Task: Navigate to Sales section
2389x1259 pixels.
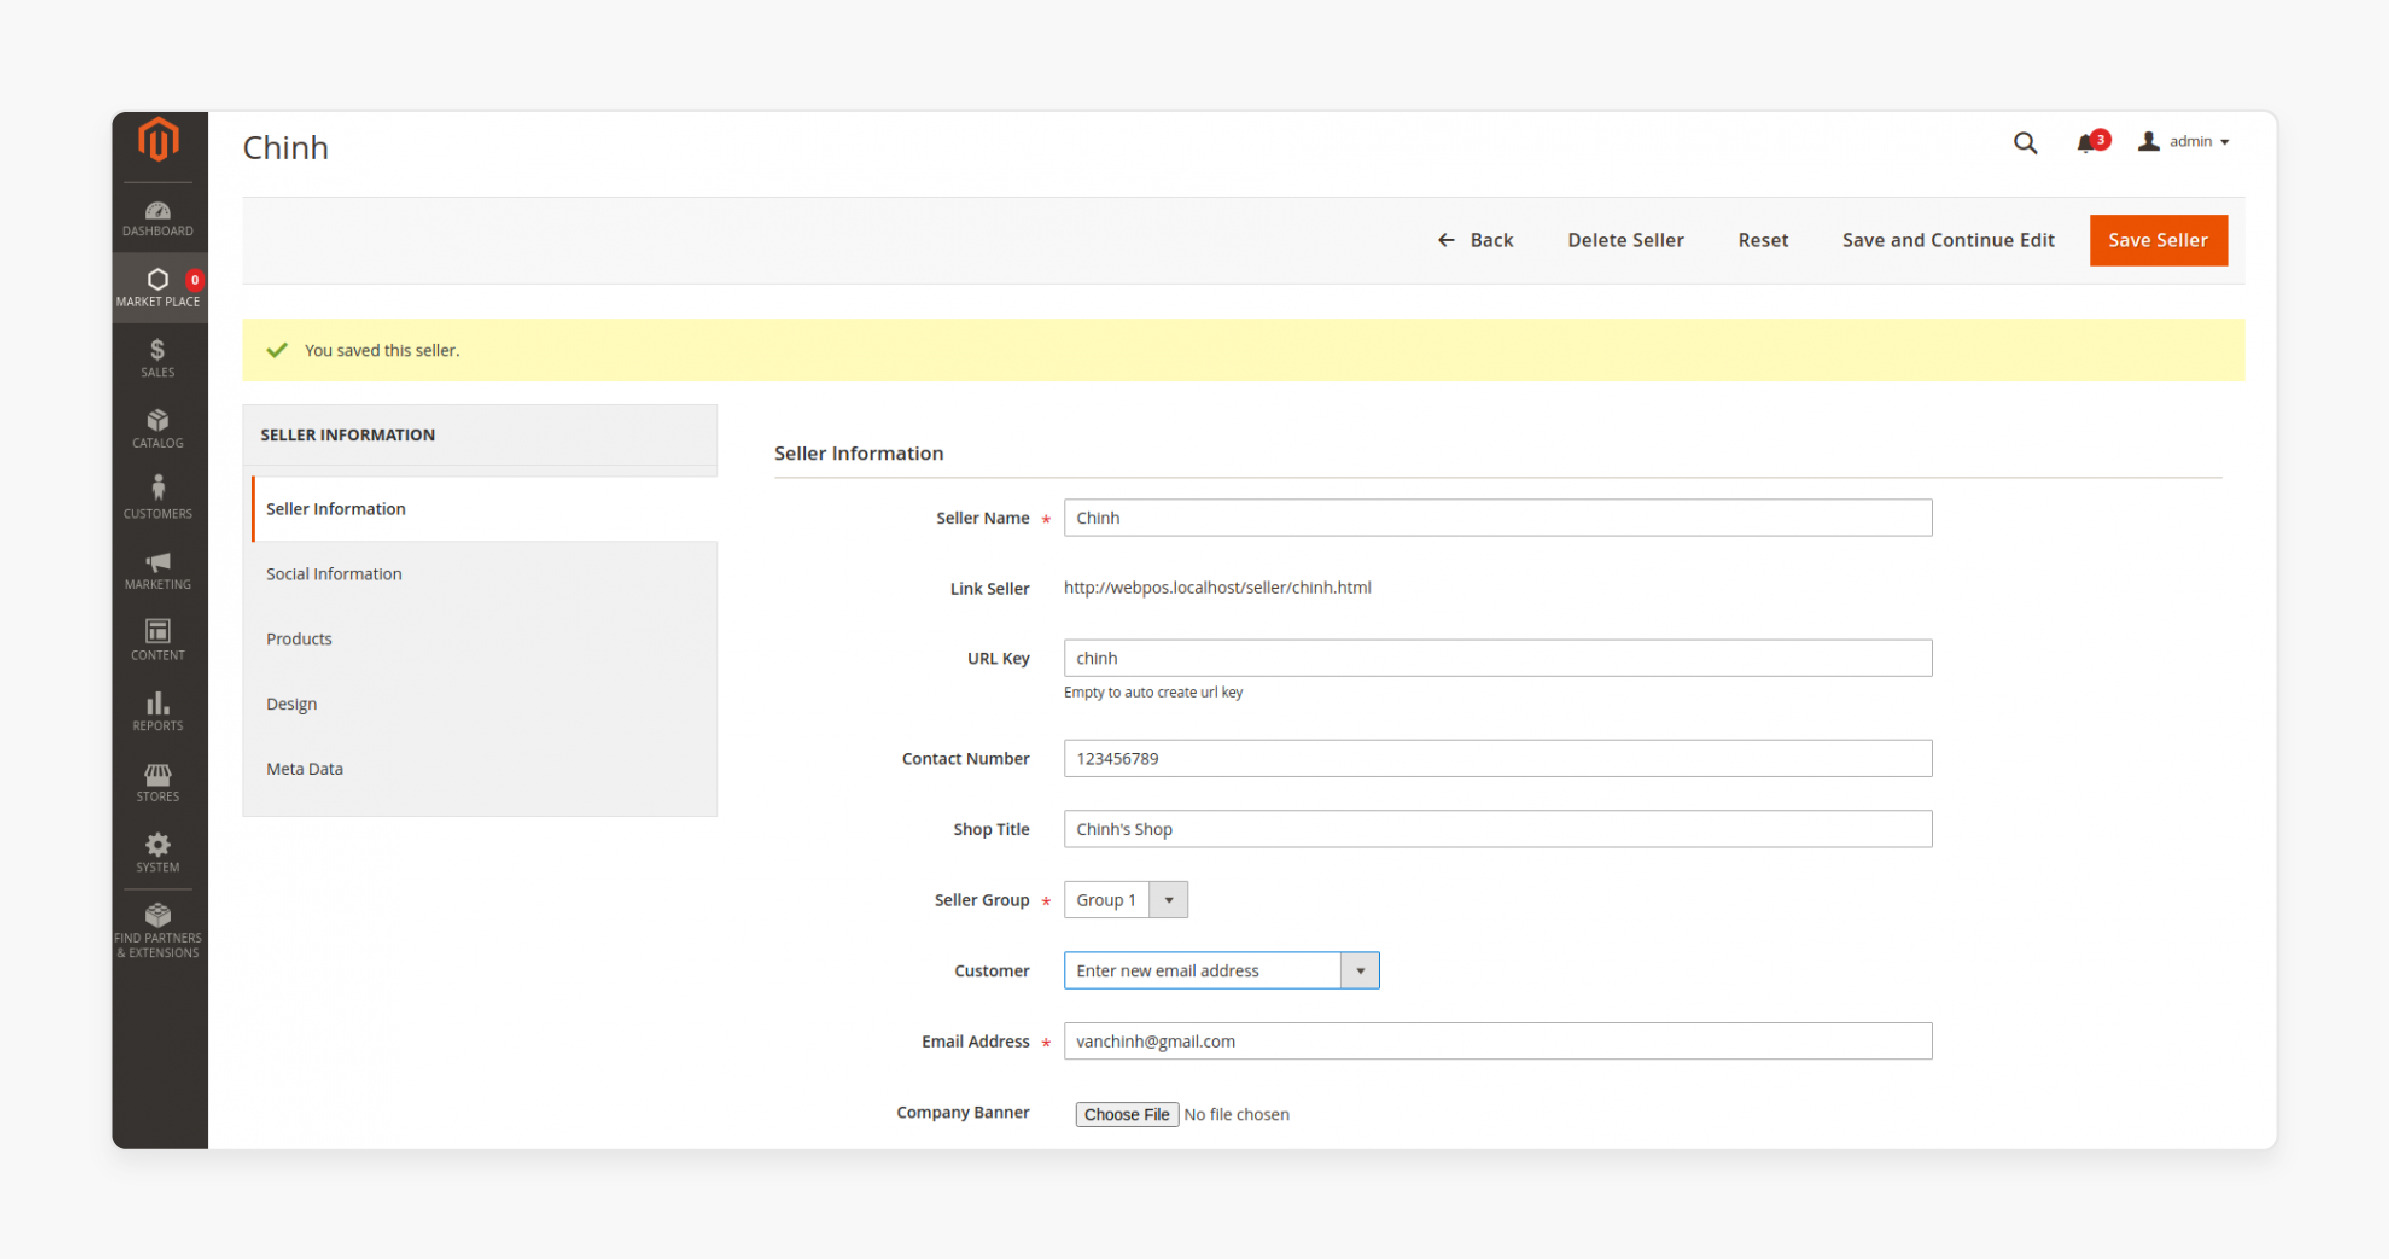Action: click(x=156, y=357)
